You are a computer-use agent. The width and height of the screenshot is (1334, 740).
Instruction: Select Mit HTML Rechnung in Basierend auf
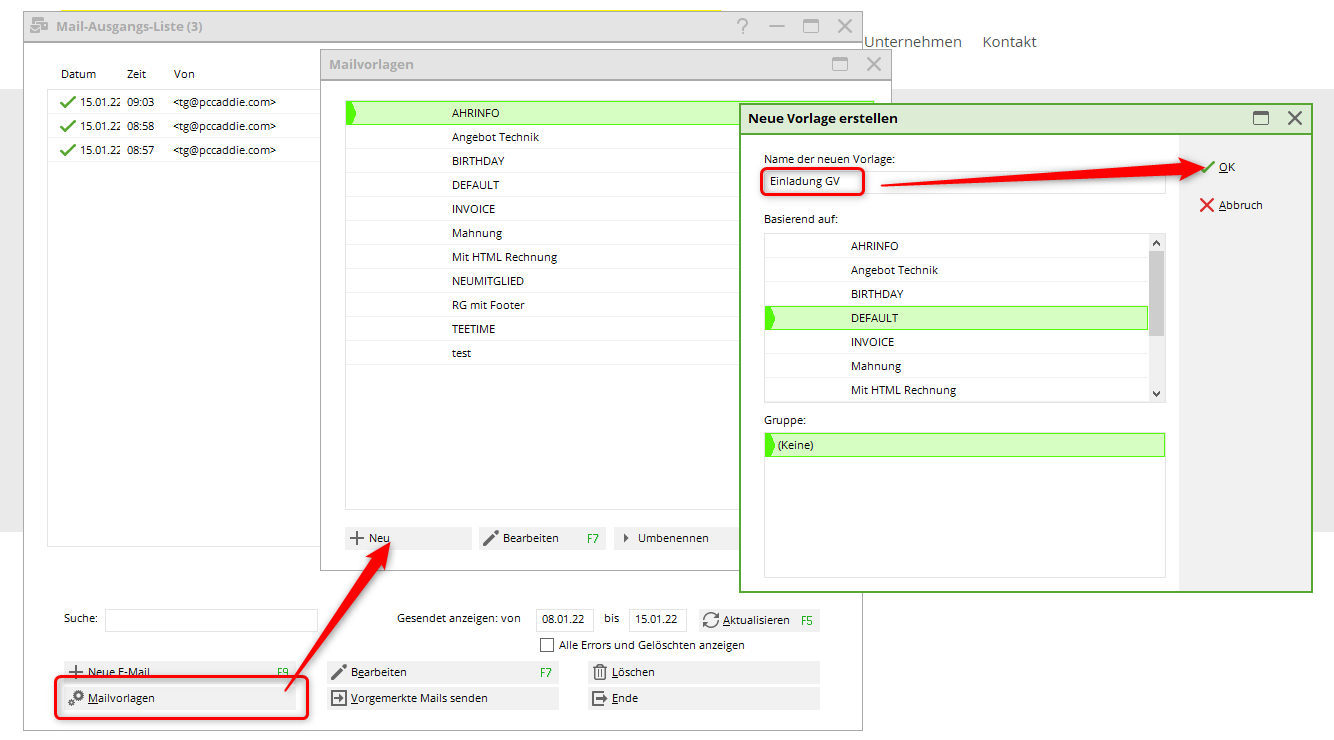957,390
